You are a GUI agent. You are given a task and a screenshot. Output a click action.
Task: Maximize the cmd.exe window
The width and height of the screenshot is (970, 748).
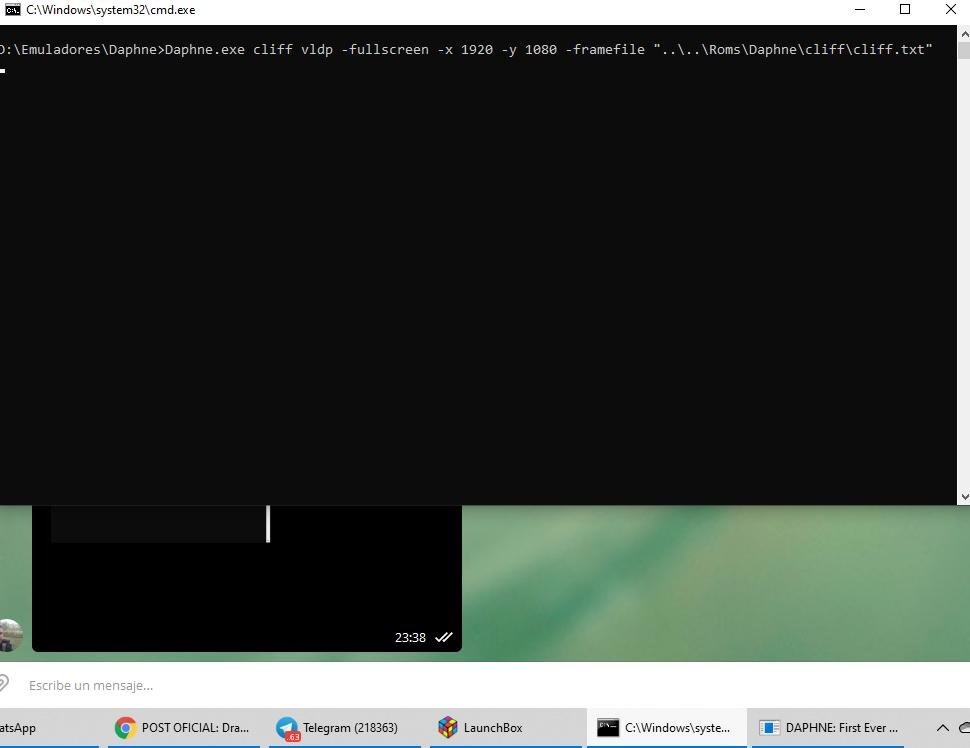tap(904, 10)
